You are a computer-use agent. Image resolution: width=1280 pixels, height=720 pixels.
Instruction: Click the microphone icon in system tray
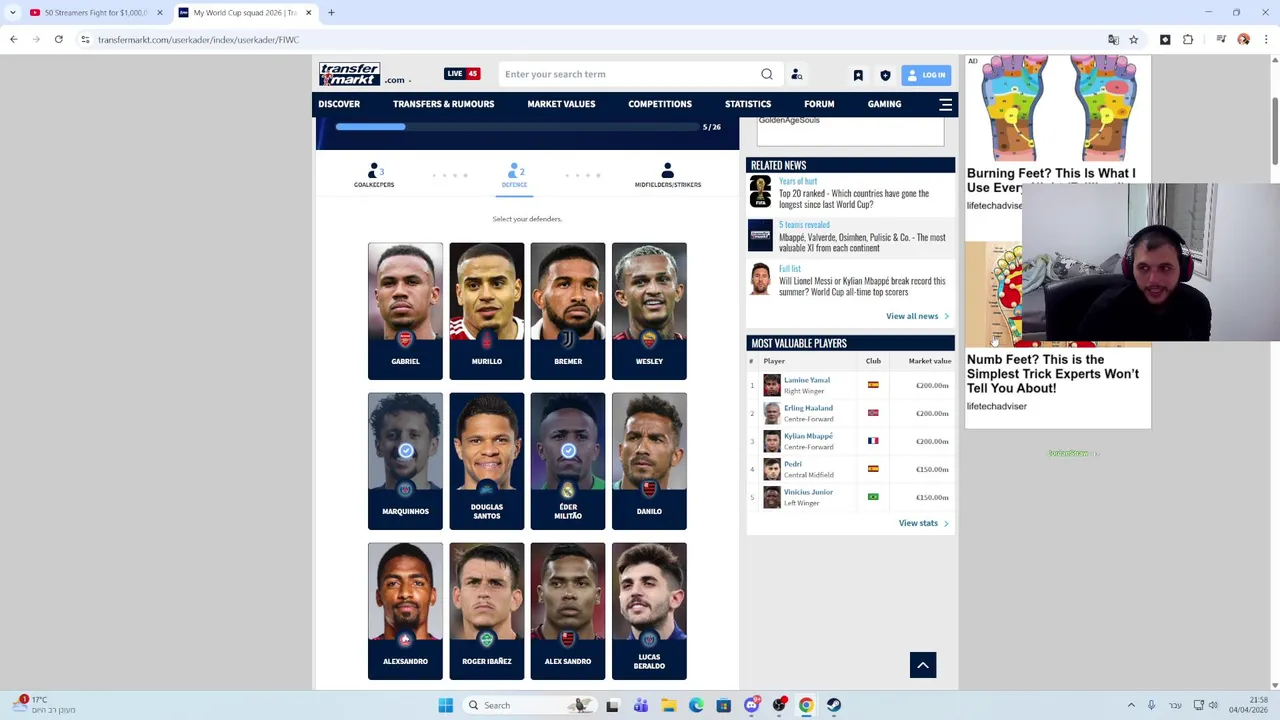(x=1151, y=705)
